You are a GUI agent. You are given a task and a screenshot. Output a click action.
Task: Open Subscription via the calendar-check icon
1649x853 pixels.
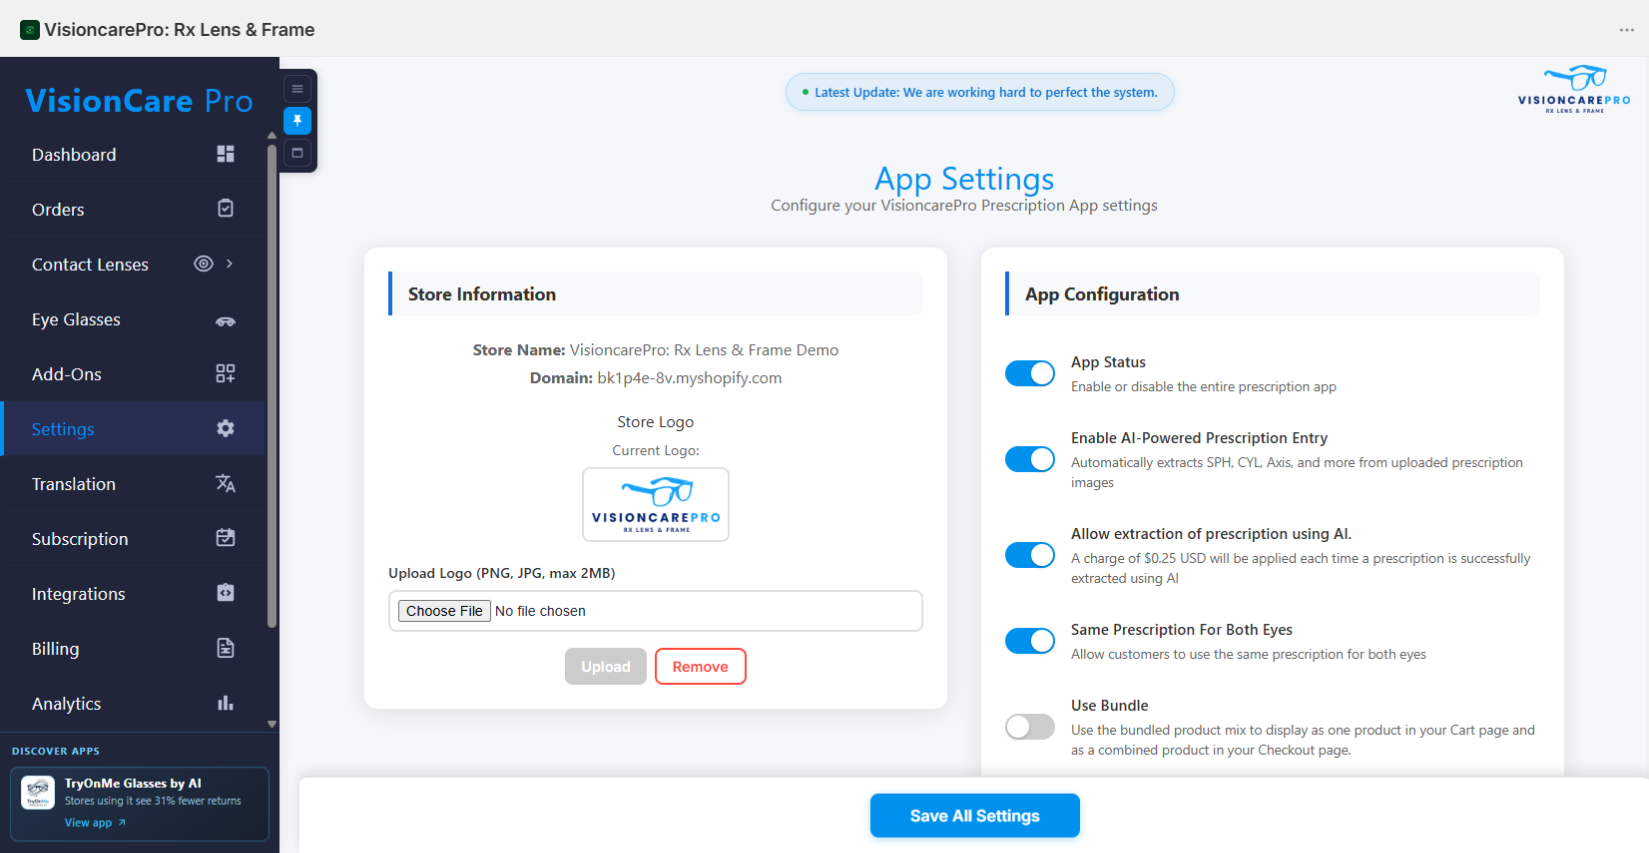click(225, 538)
